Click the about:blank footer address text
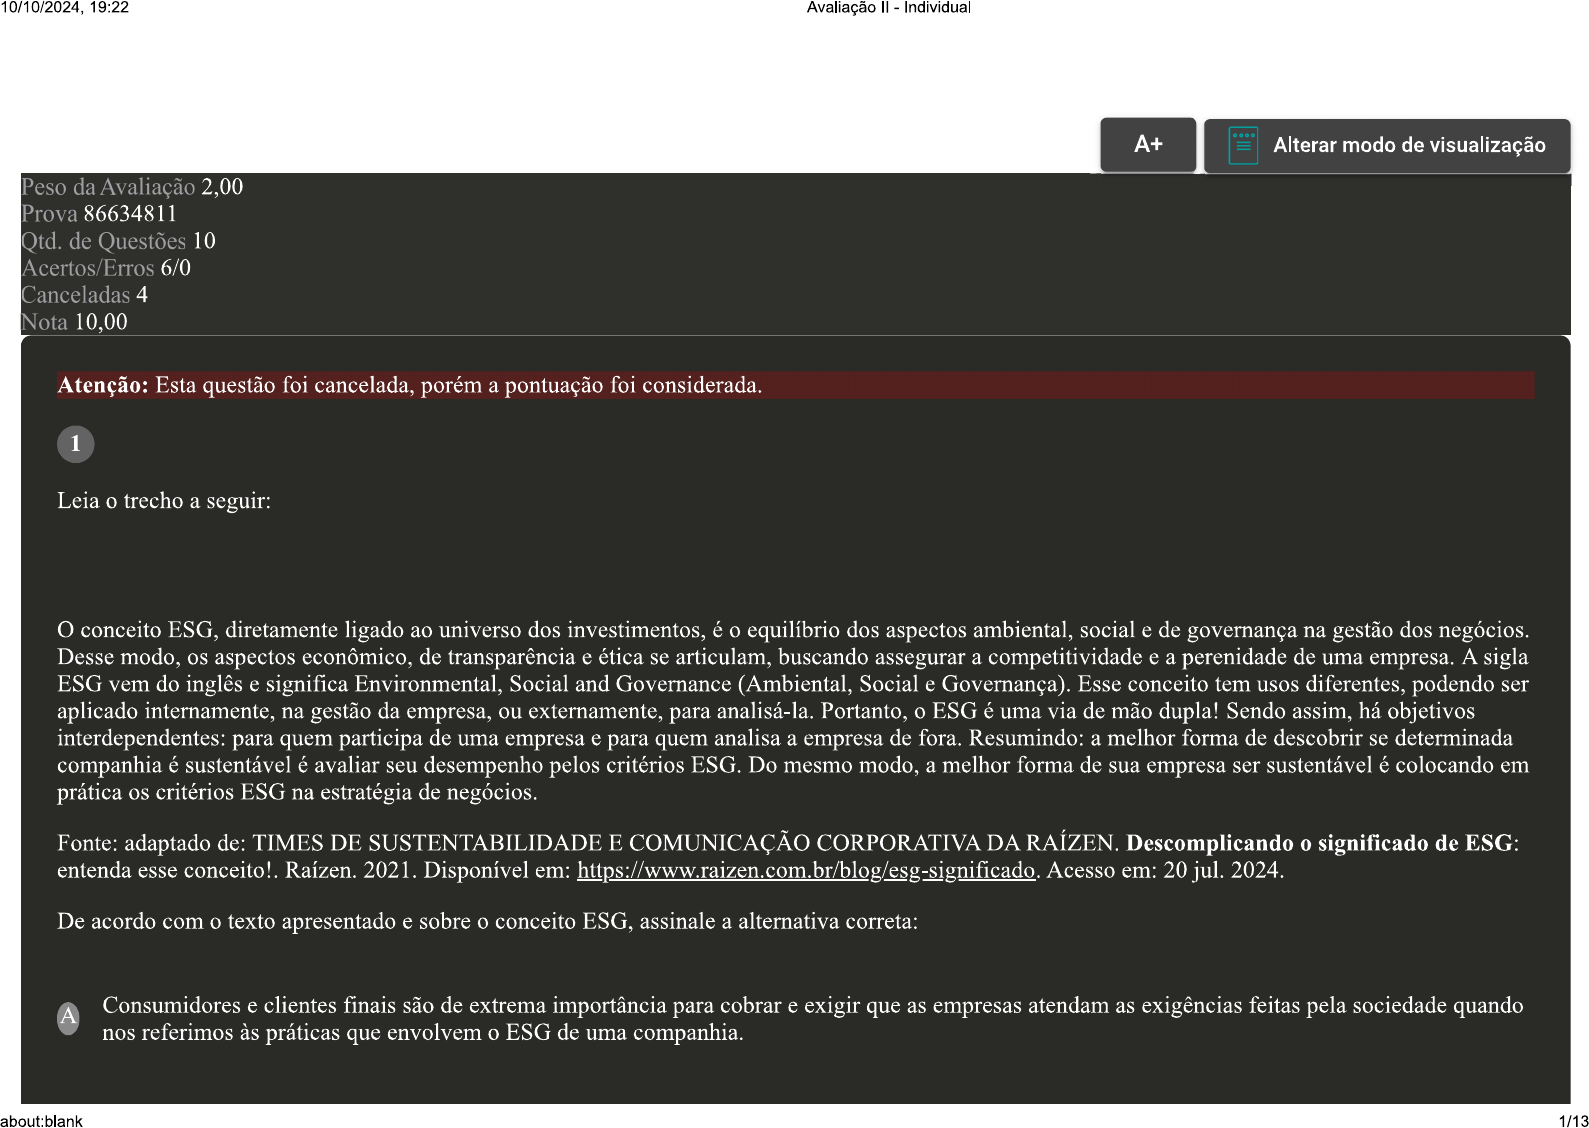The image size is (1589, 1128). tap(42, 1121)
